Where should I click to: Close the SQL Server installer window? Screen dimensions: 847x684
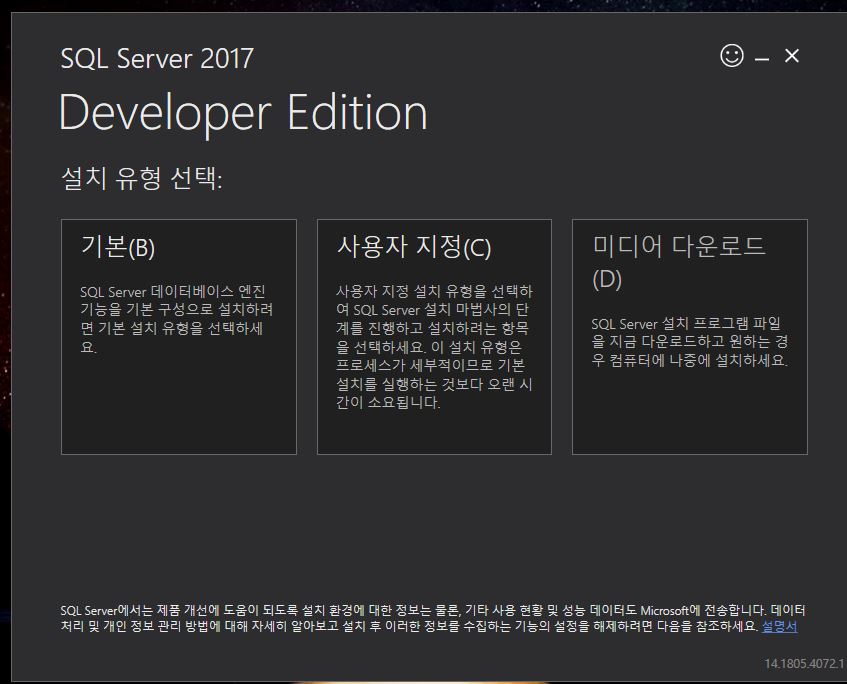[x=792, y=56]
